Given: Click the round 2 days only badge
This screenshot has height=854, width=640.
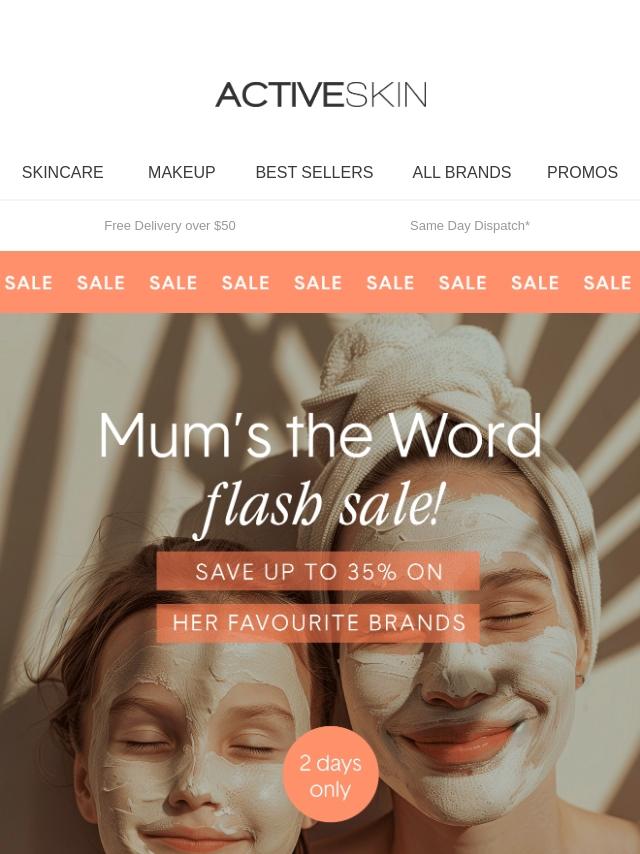Looking at the screenshot, I should pyautogui.click(x=331, y=774).
